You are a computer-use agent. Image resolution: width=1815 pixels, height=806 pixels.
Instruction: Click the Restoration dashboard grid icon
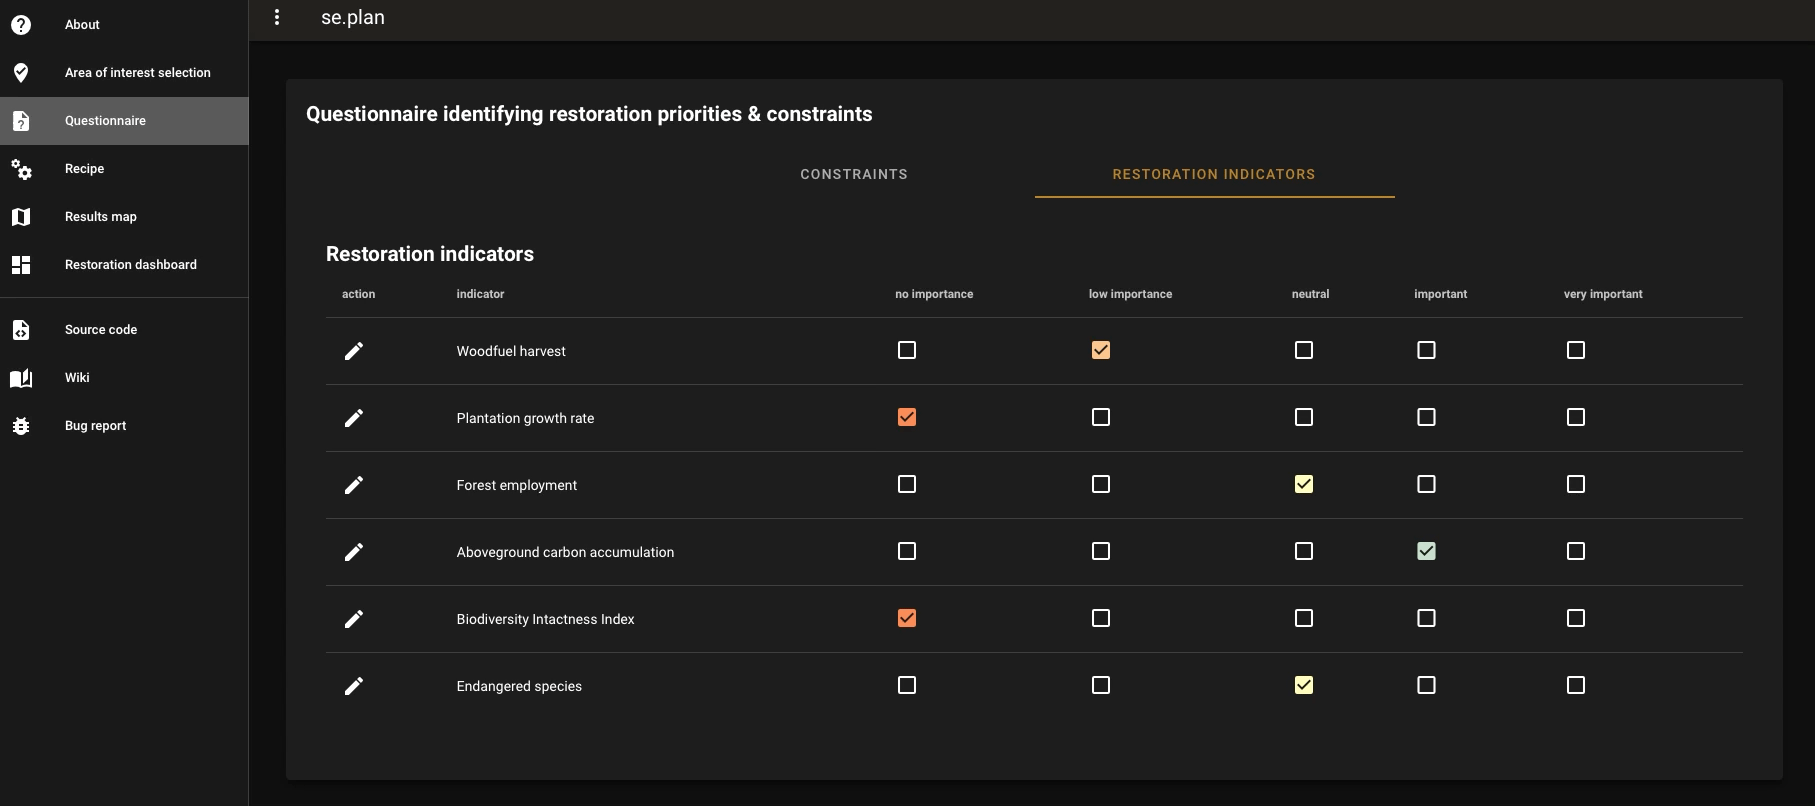click(x=21, y=265)
